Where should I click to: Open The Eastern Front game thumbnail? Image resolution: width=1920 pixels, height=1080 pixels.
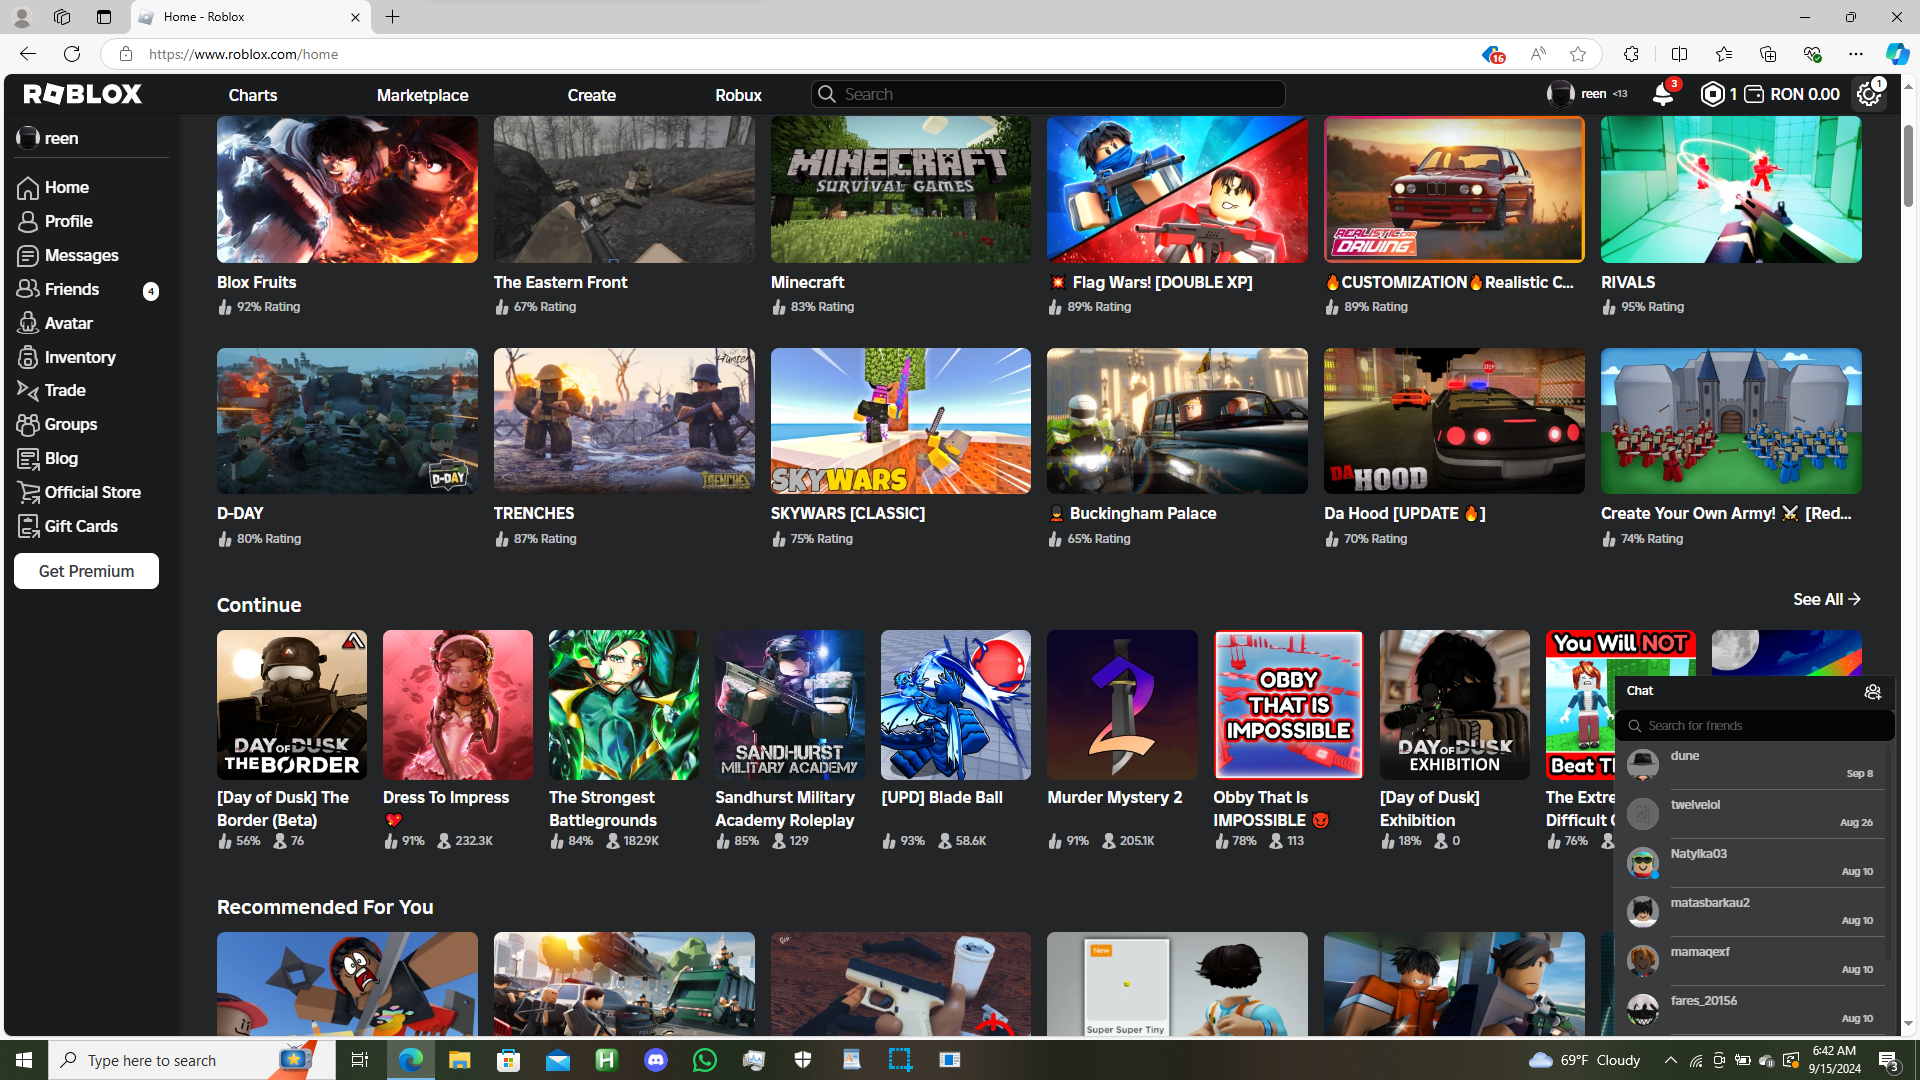[x=624, y=190]
